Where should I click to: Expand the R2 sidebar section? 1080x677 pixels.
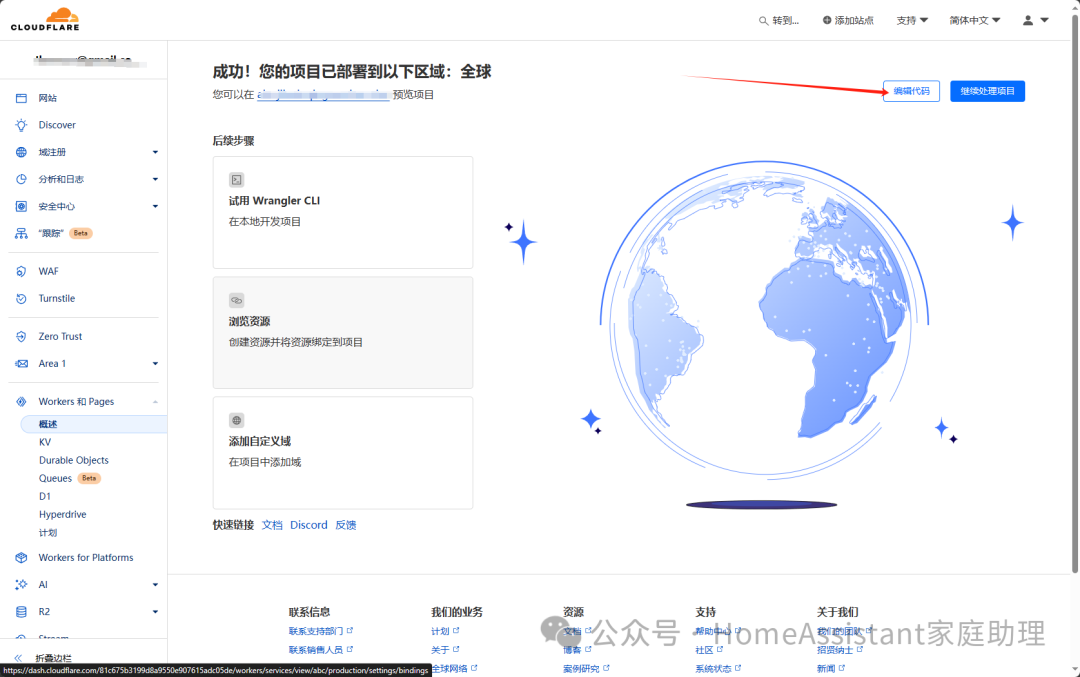pos(155,612)
